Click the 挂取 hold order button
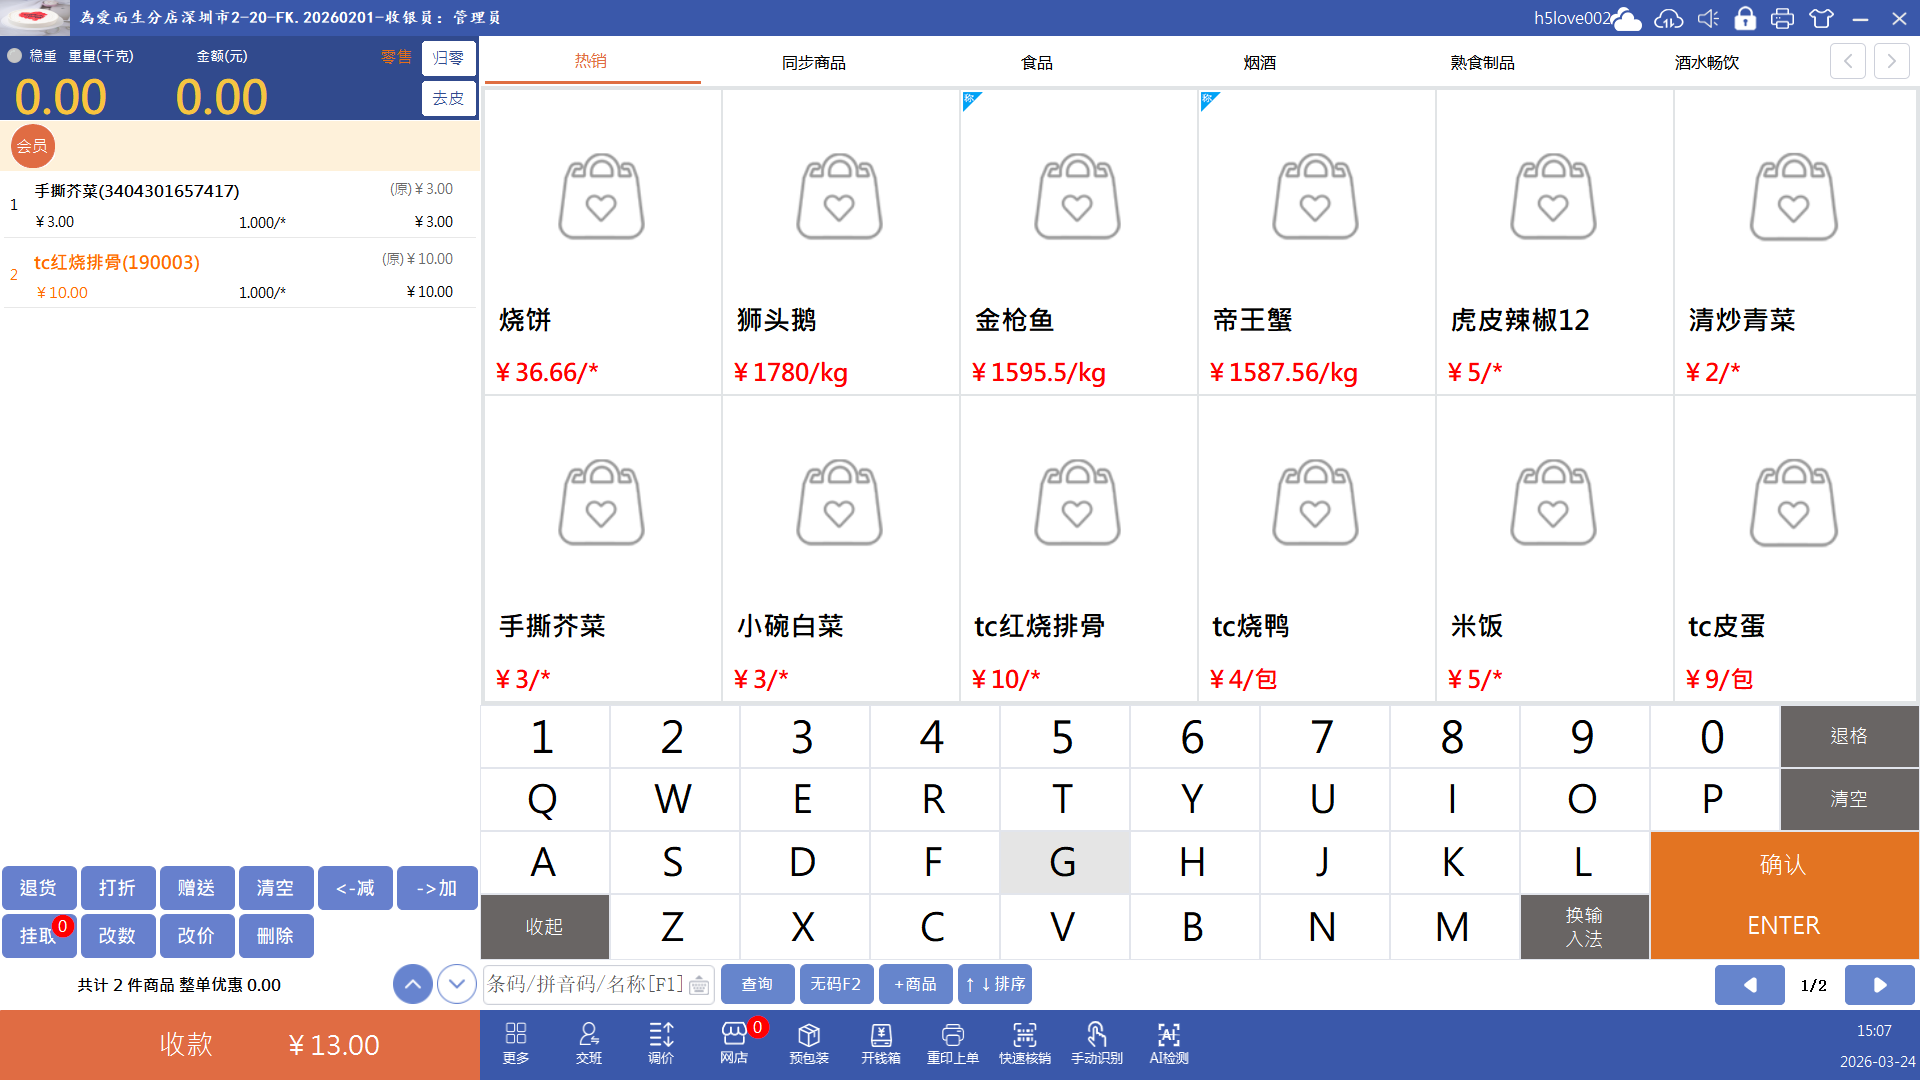Image resolution: width=1920 pixels, height=1080 pixels. (x=38, y=936)
